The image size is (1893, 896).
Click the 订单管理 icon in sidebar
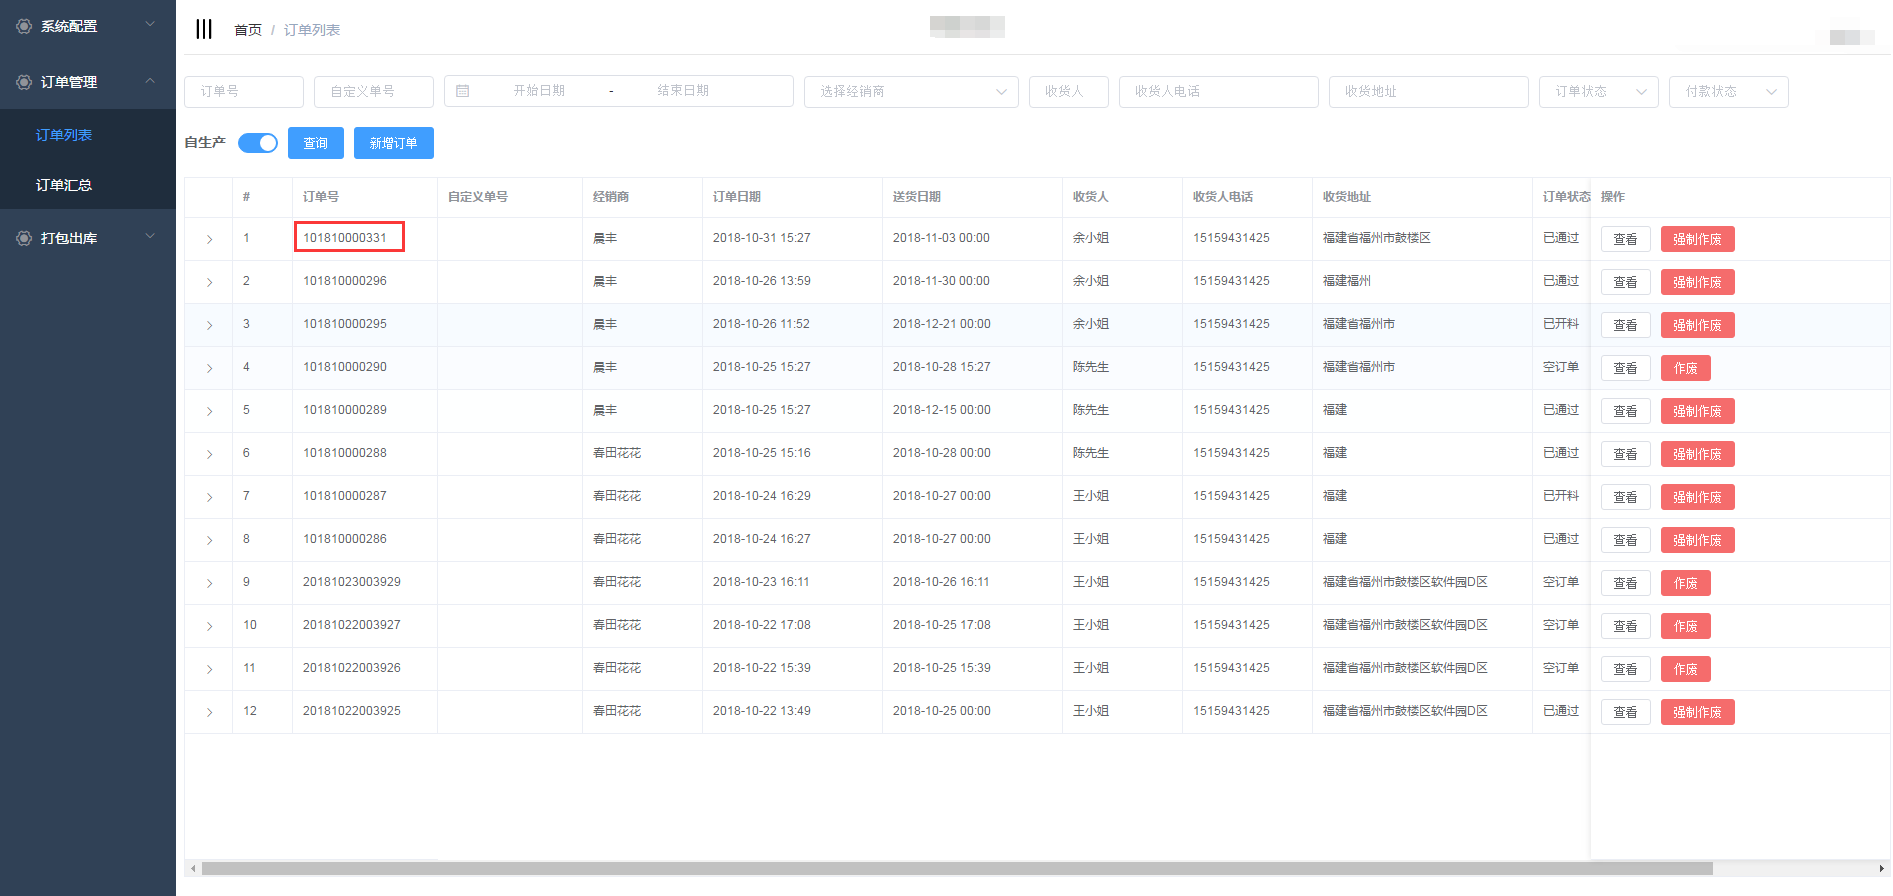(24, 82)
